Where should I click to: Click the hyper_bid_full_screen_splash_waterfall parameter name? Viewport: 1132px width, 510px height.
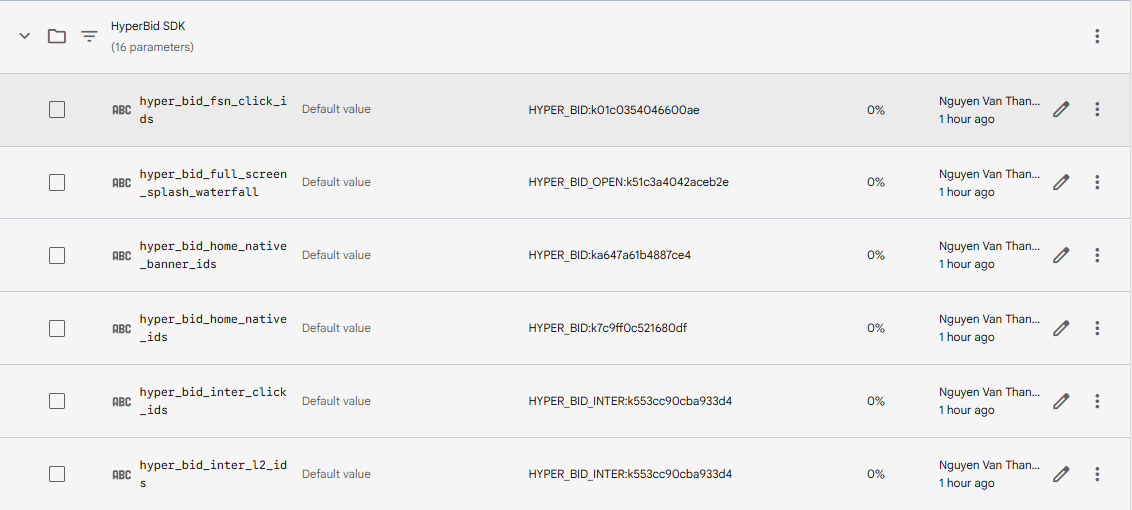pos(213,182)
